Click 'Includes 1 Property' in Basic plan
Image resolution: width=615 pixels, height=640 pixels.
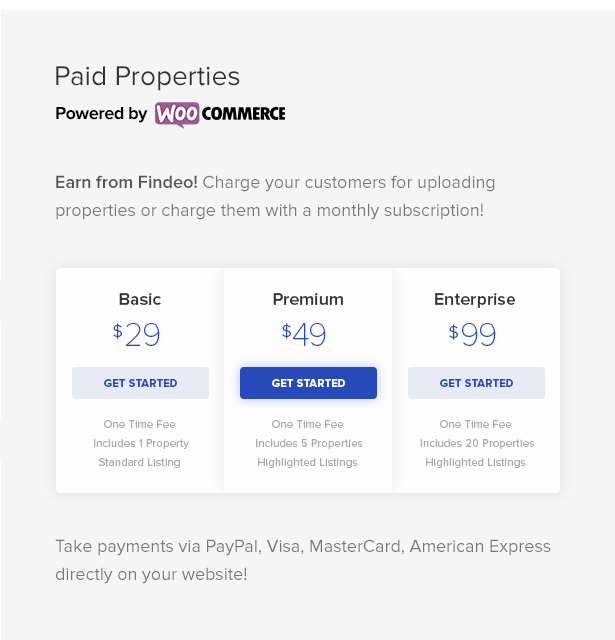pyautogui.click(x=141, y=443)
